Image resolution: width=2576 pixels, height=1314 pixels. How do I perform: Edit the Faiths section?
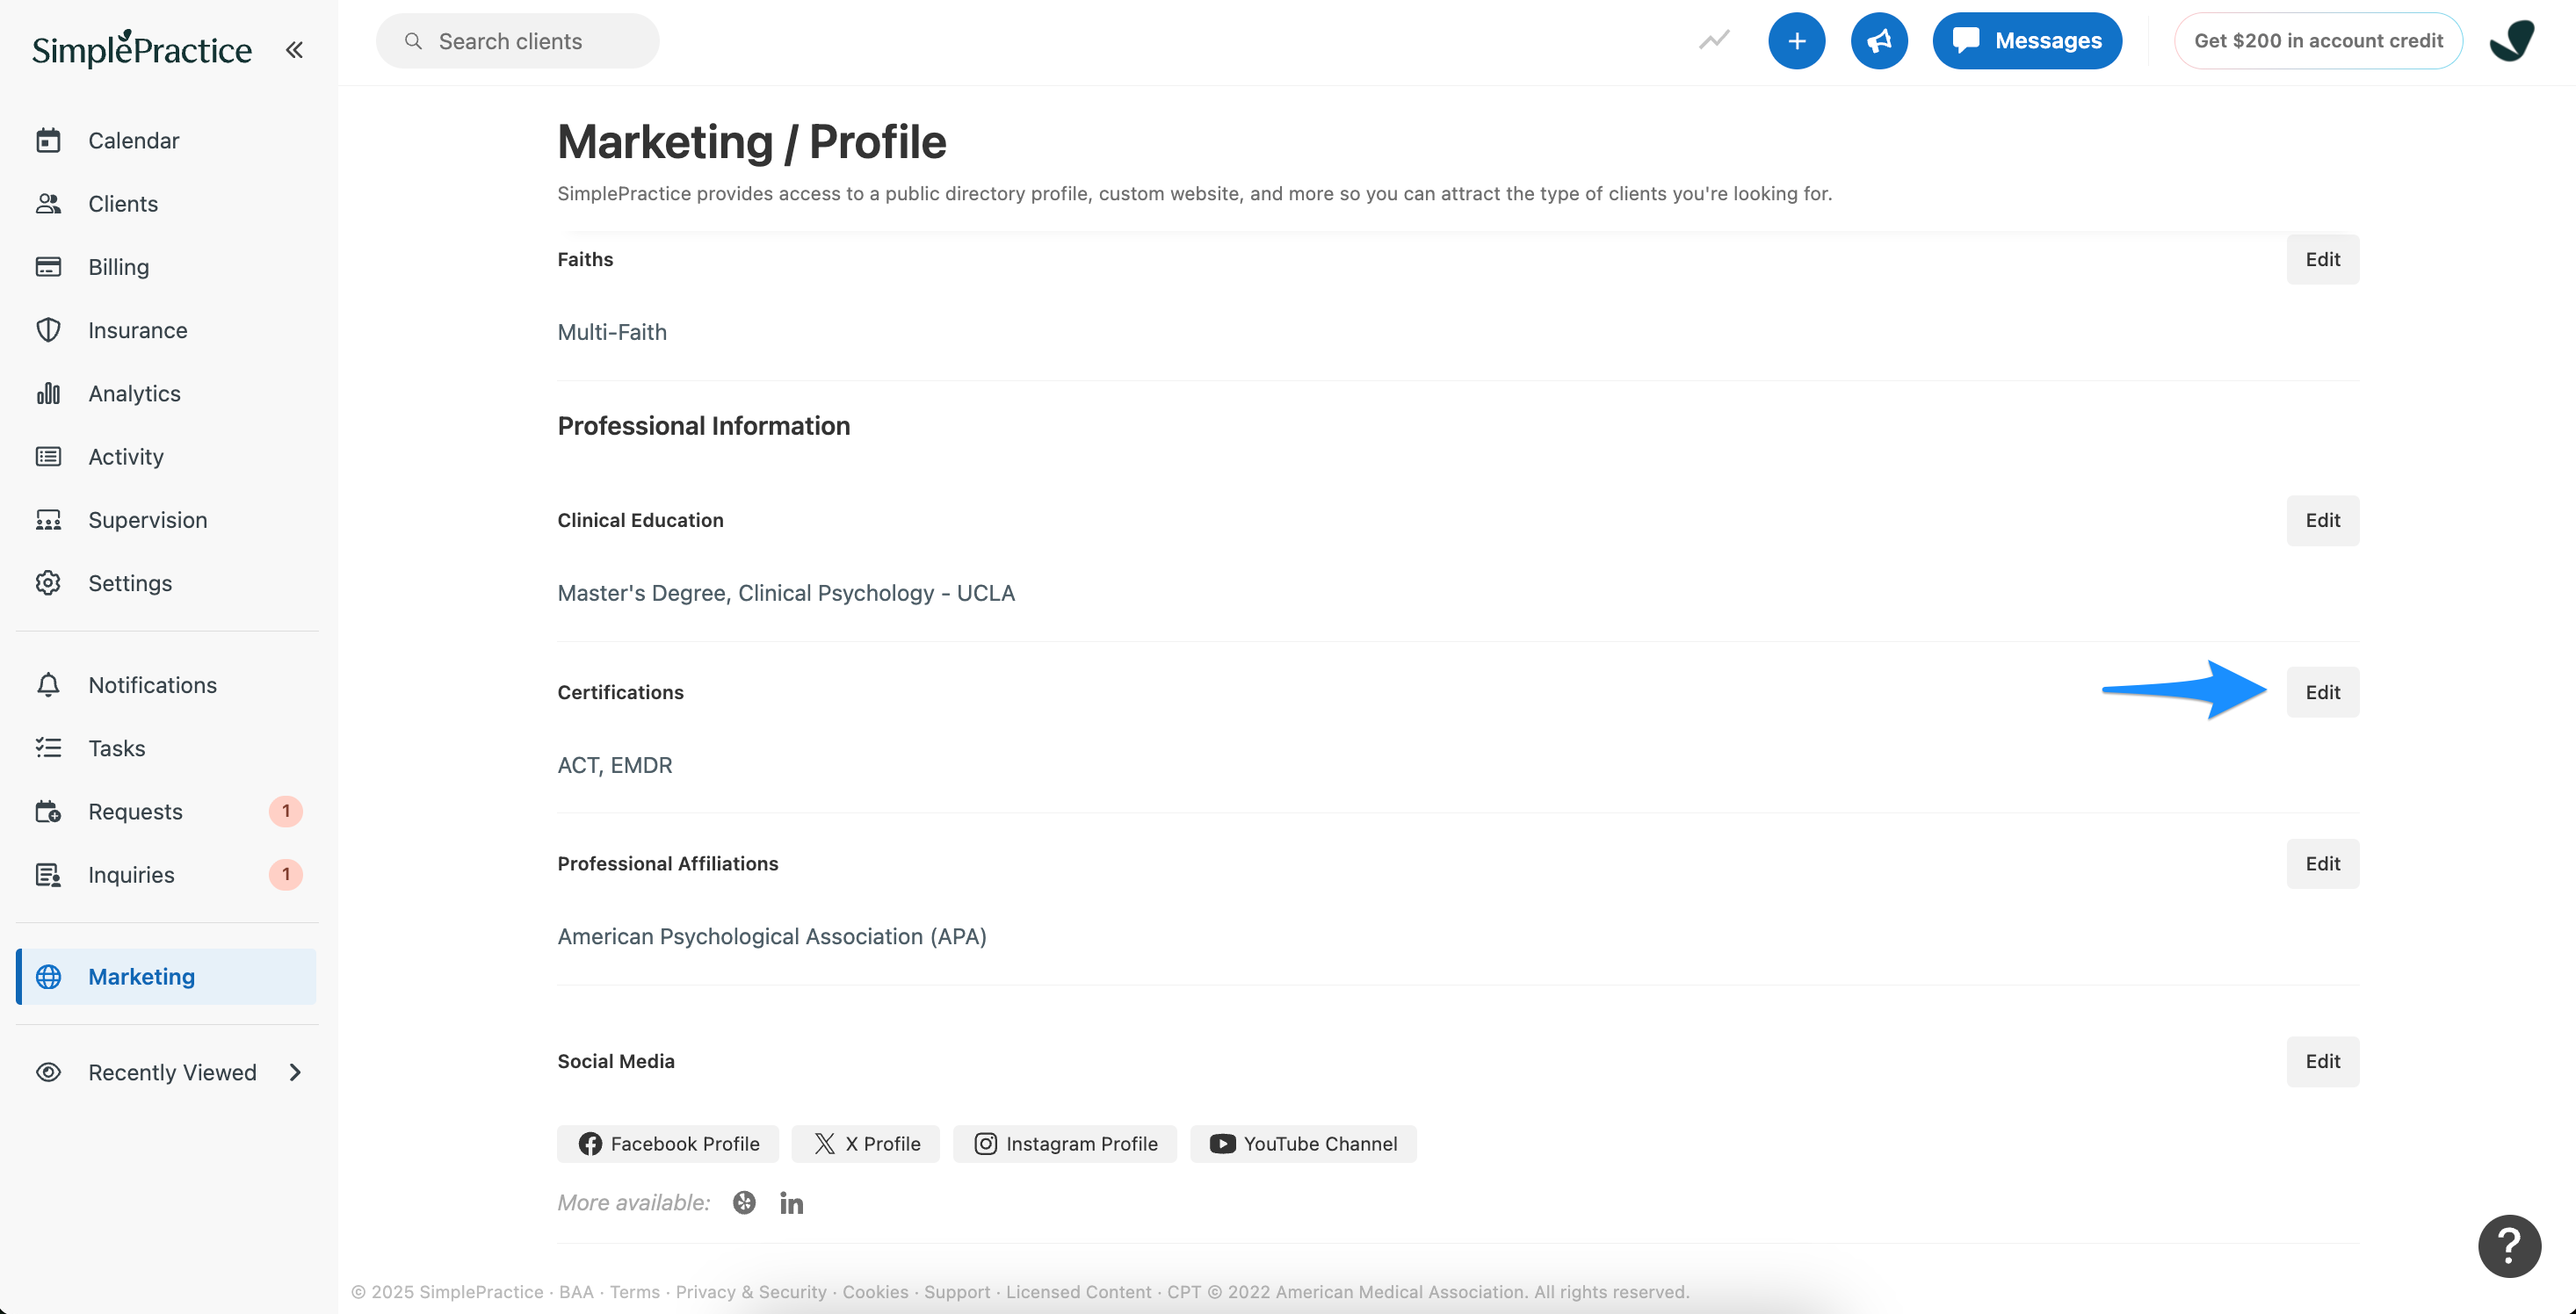[2322, 259]
